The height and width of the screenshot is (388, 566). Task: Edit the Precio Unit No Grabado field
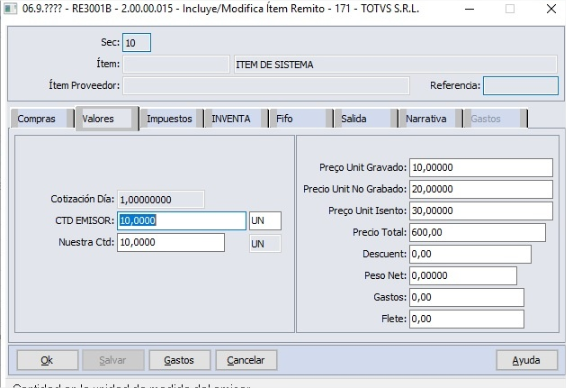pos(481,189)
